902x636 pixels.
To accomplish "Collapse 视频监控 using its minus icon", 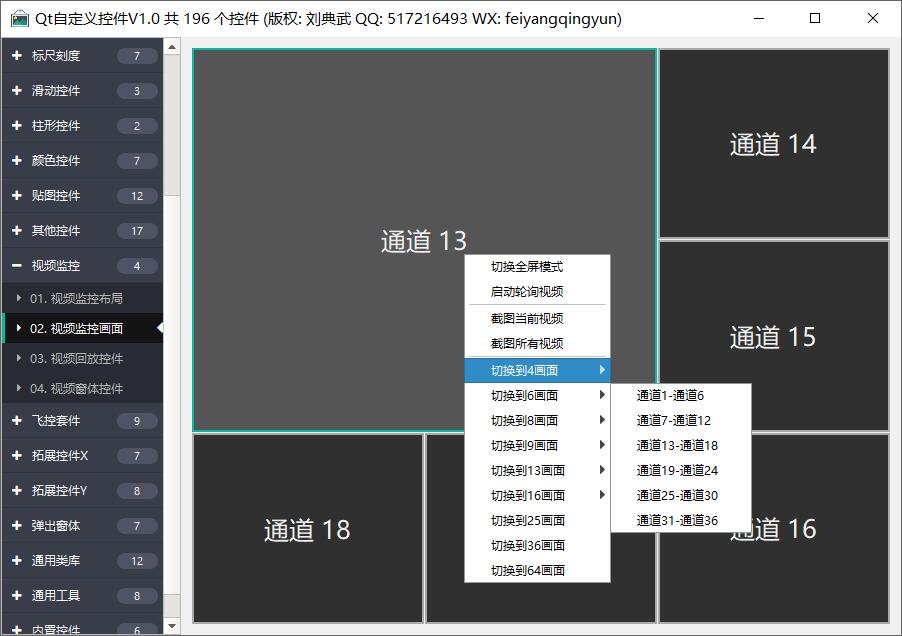I will point(17,266).
